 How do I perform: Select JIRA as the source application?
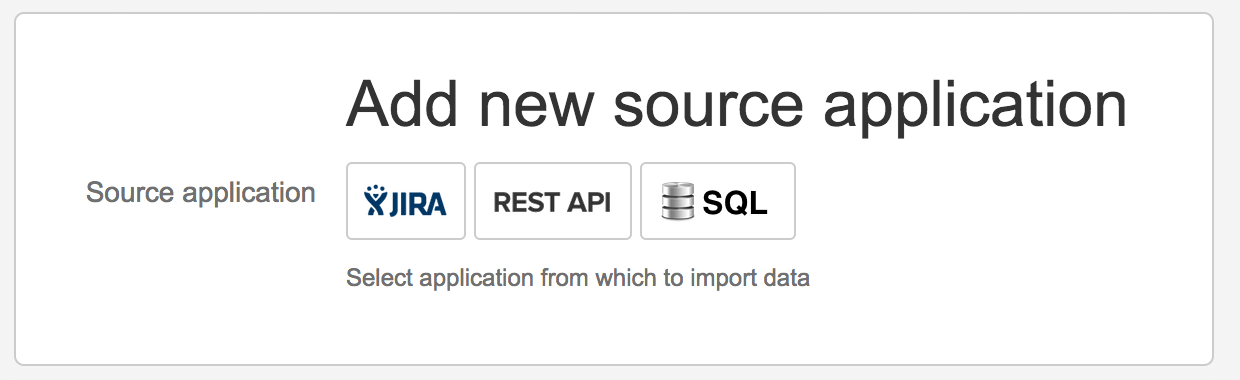(x=406, y=201)
